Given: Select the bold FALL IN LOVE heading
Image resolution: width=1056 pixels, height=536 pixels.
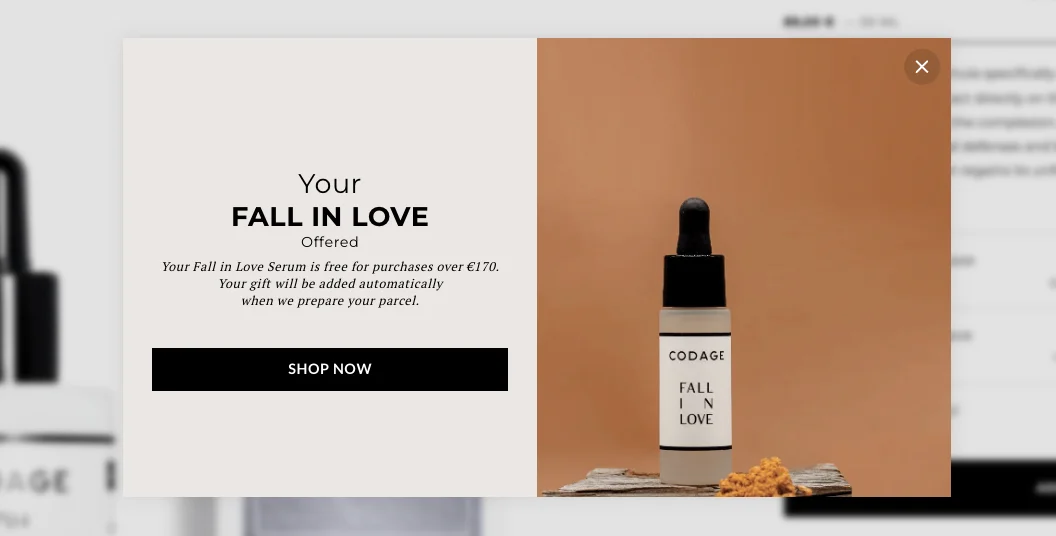Looking at the screenshot, I should coord(329,217).
